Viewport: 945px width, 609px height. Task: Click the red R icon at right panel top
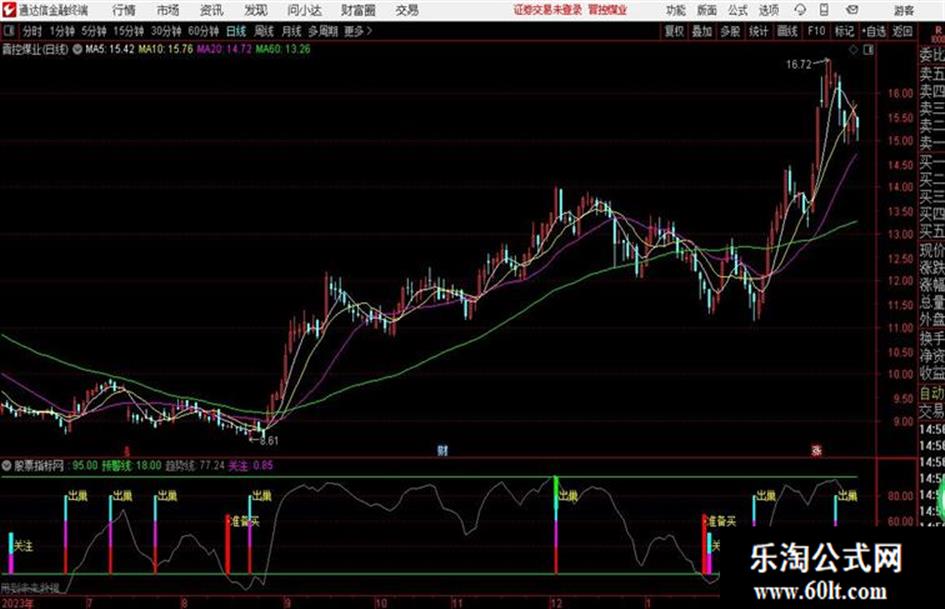coord(938,31)
